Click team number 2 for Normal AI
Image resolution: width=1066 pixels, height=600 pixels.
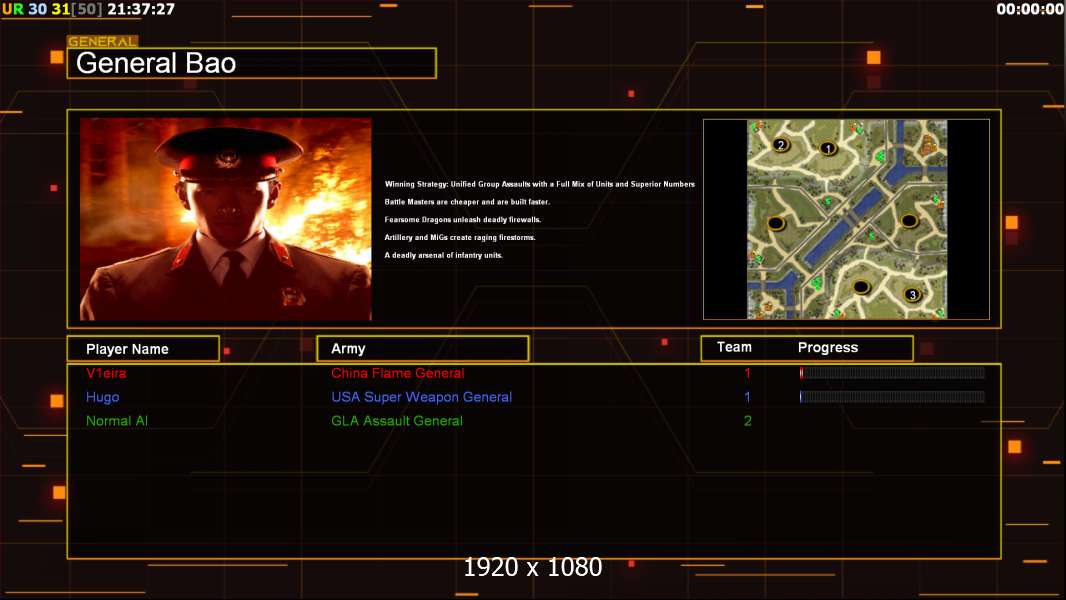pos(747,421)
